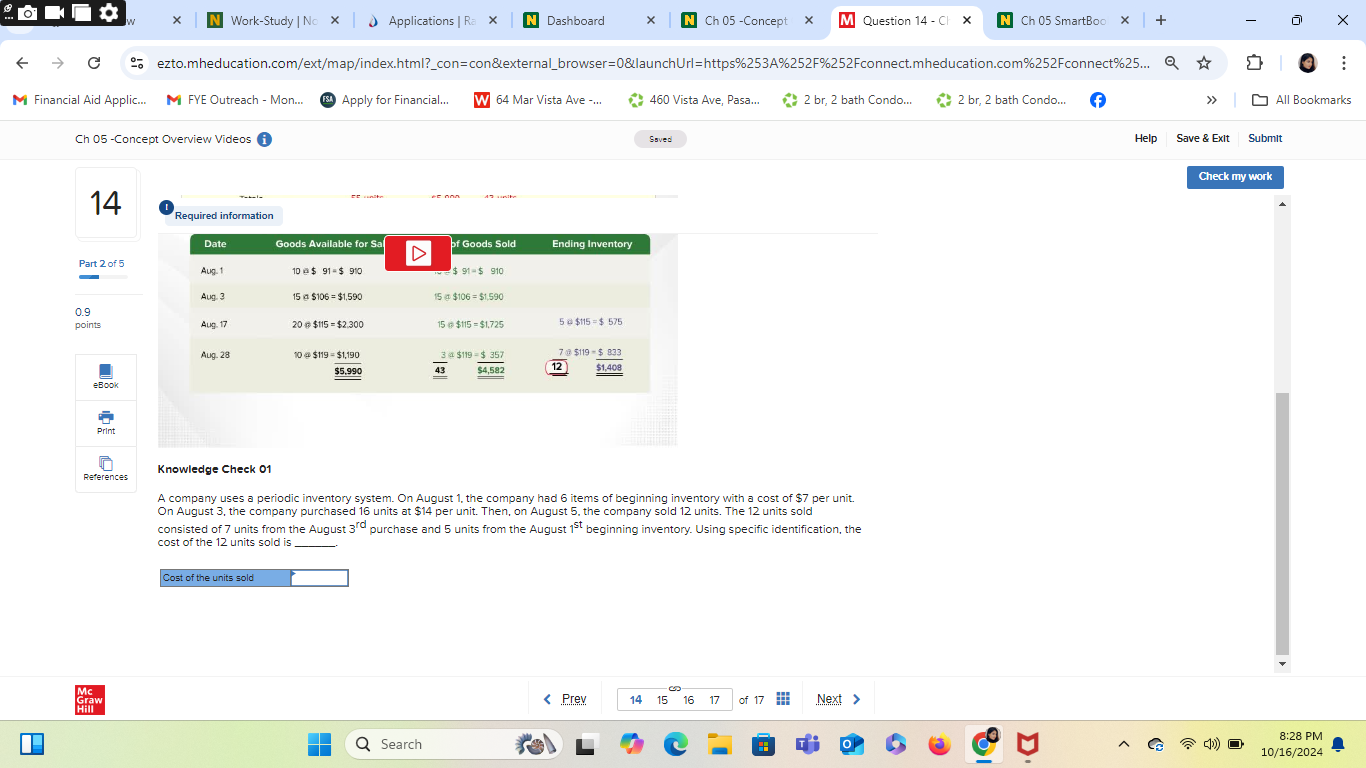This screenshot has width=1366, height=768.
Task: Select the Question 14 tab
Action: coord(904,20)
